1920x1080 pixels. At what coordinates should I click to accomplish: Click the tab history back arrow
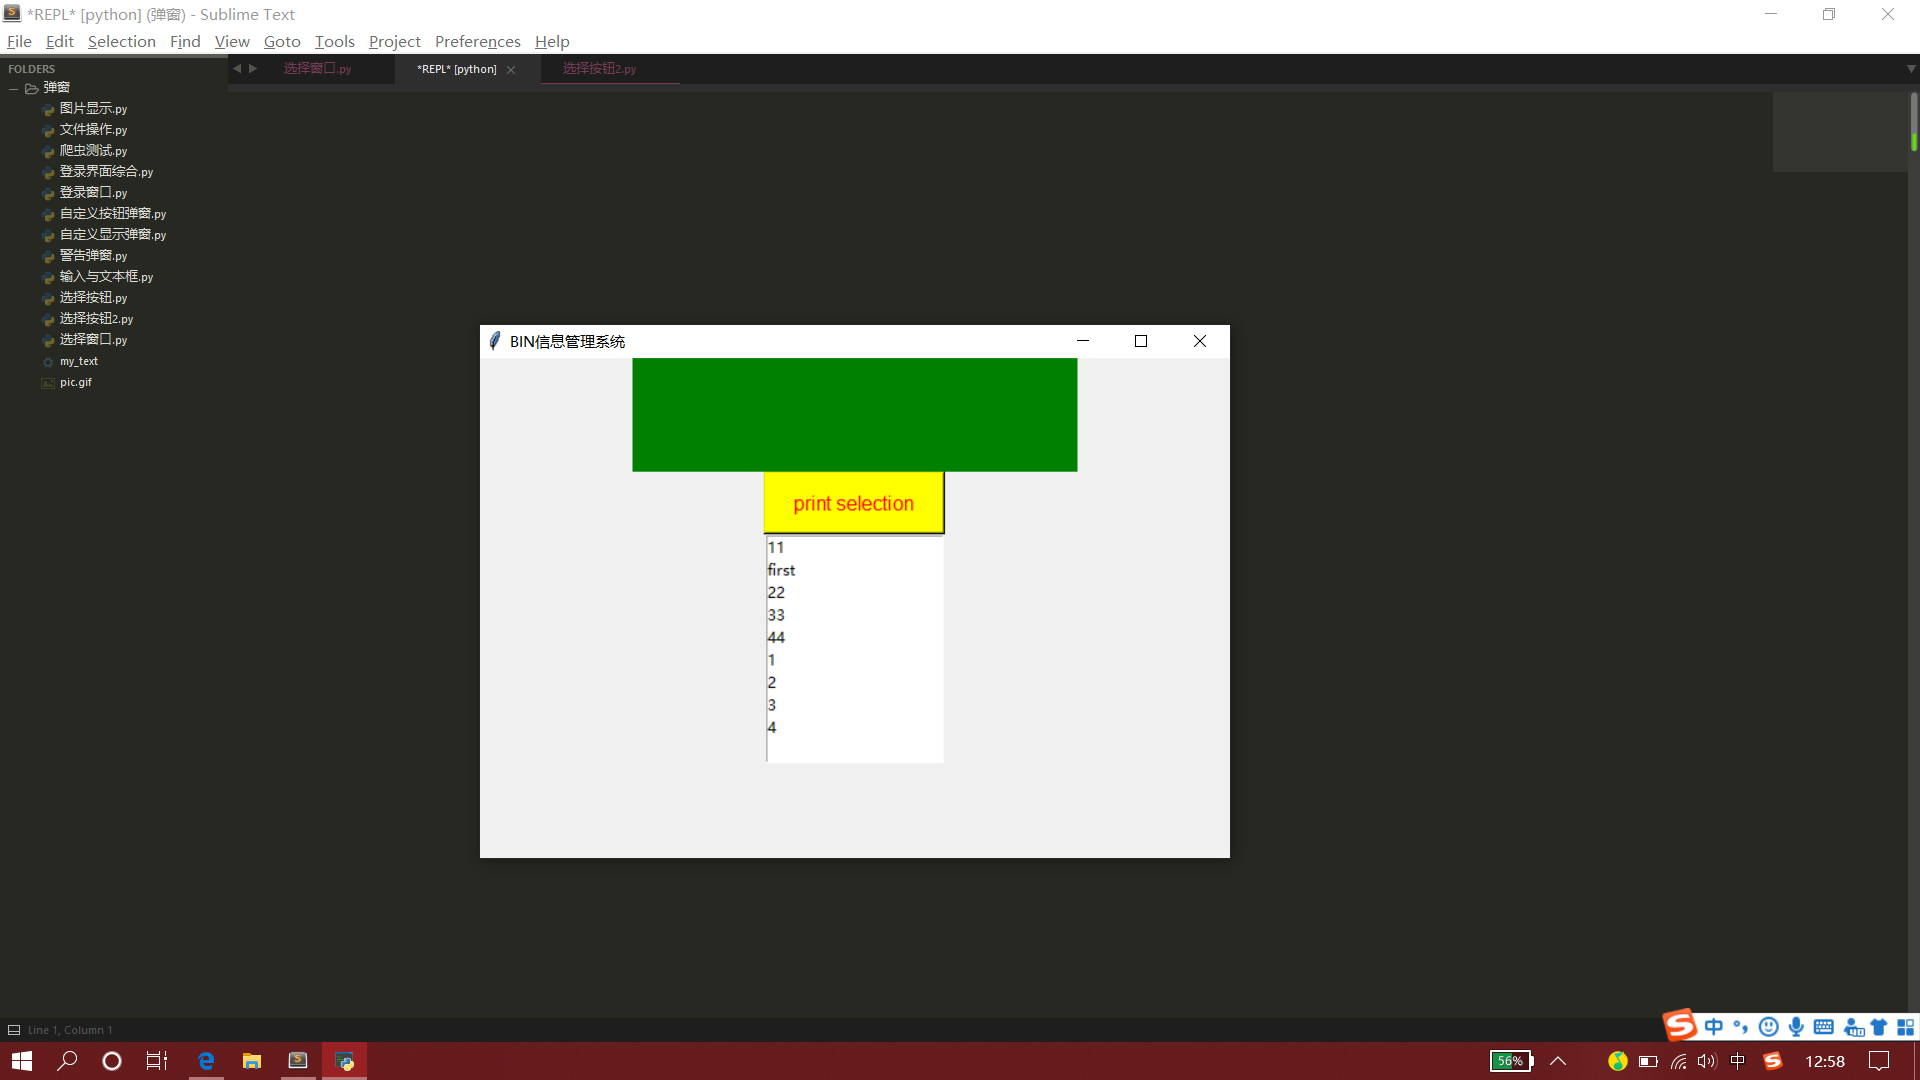point(237,69)
